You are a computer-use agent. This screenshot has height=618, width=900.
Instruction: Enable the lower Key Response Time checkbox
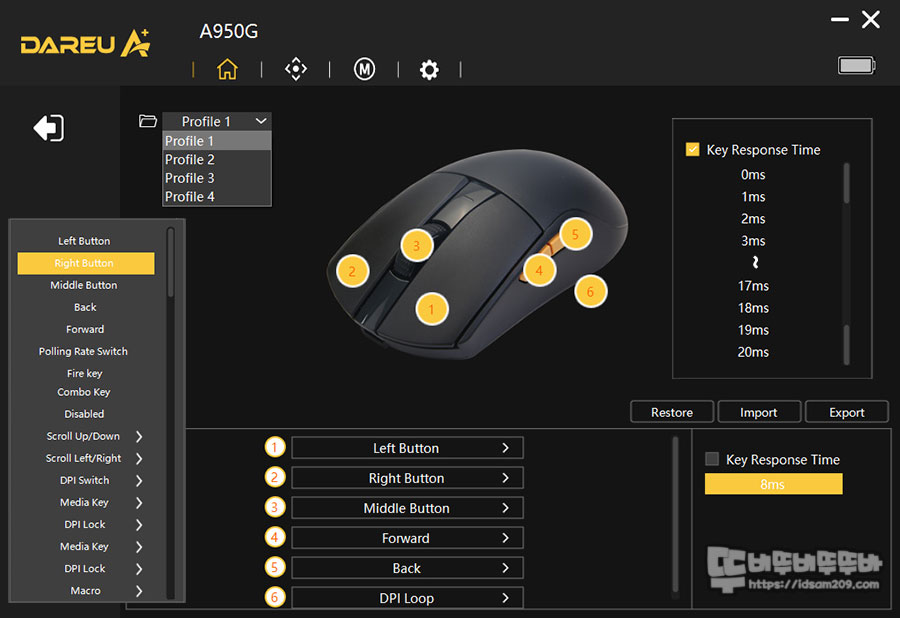[712, 458]
